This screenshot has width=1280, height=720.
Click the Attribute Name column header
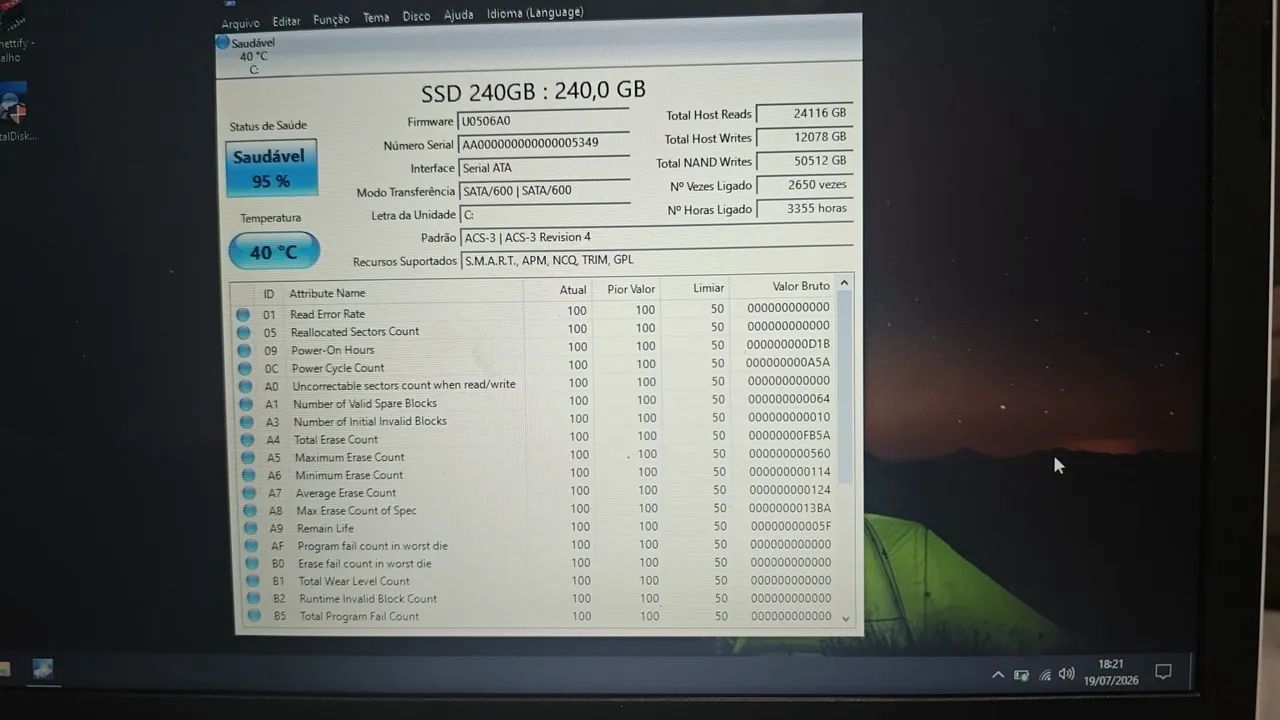[x=327, y=293]
